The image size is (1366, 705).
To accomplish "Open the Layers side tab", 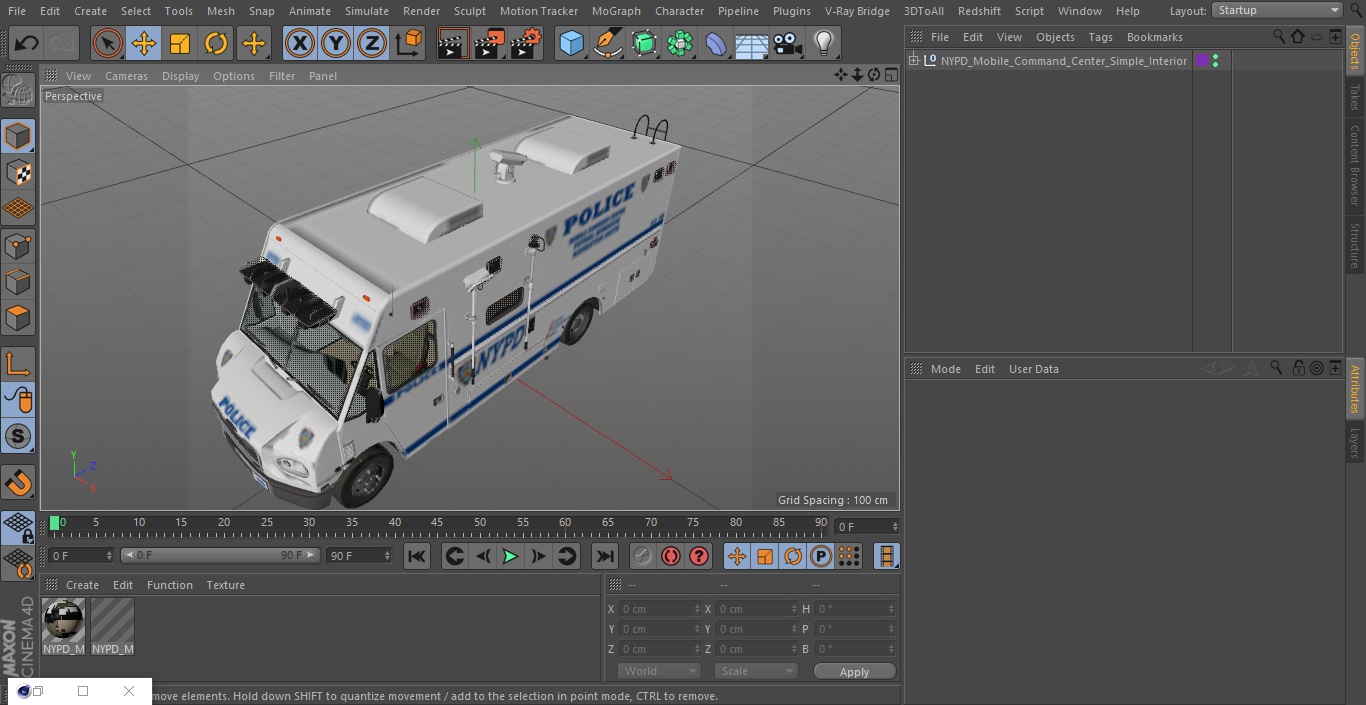I will coord(1355,443).
